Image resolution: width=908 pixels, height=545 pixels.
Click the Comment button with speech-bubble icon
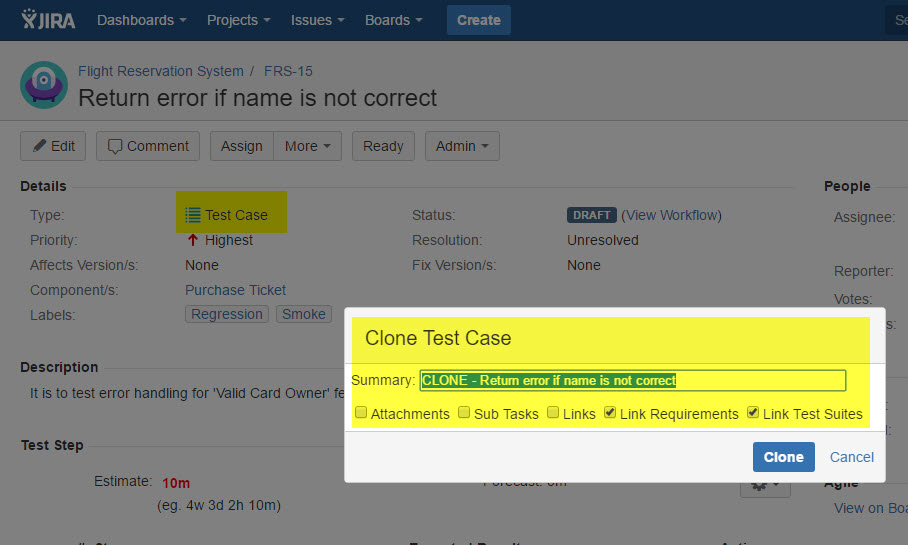coord(148,146)
